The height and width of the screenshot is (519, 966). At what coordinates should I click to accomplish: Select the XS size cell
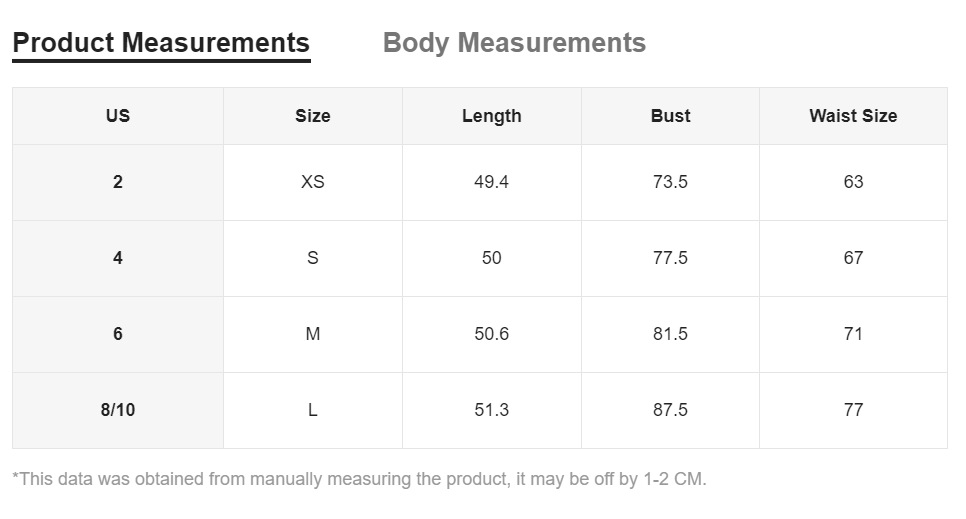pos(312,182)
